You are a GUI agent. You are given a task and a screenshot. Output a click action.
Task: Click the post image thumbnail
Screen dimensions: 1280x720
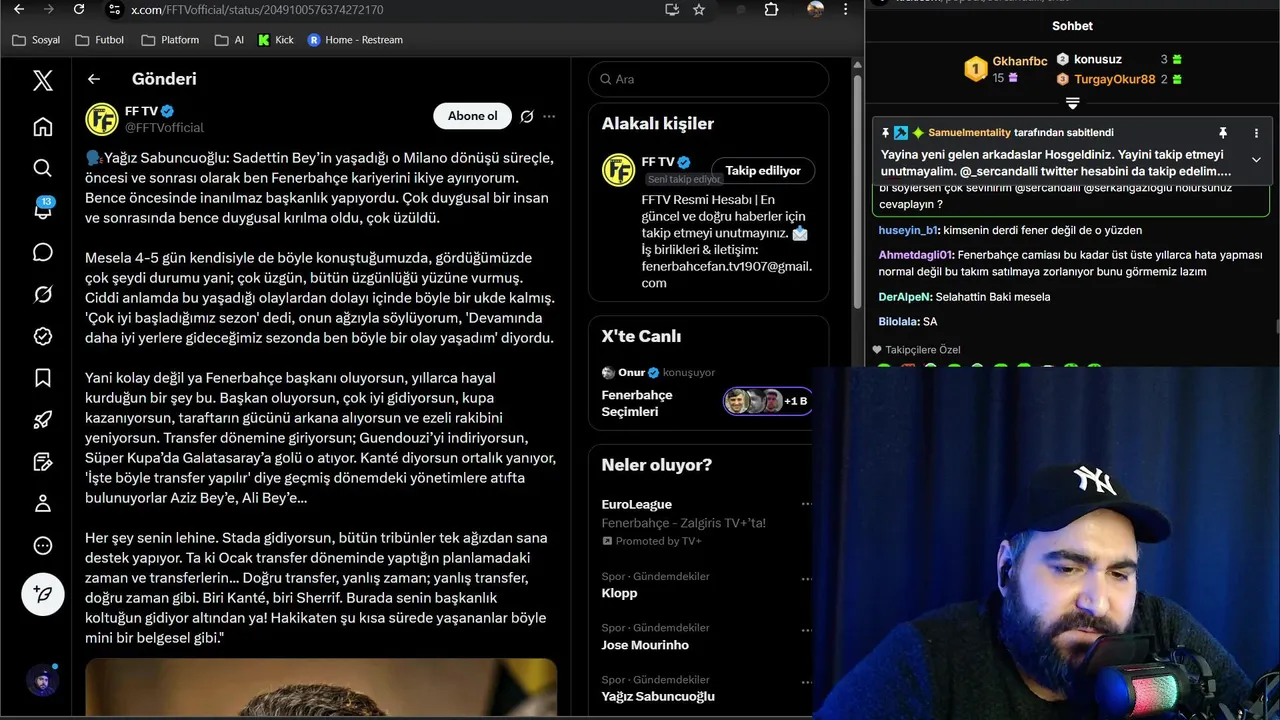point(321,689)
